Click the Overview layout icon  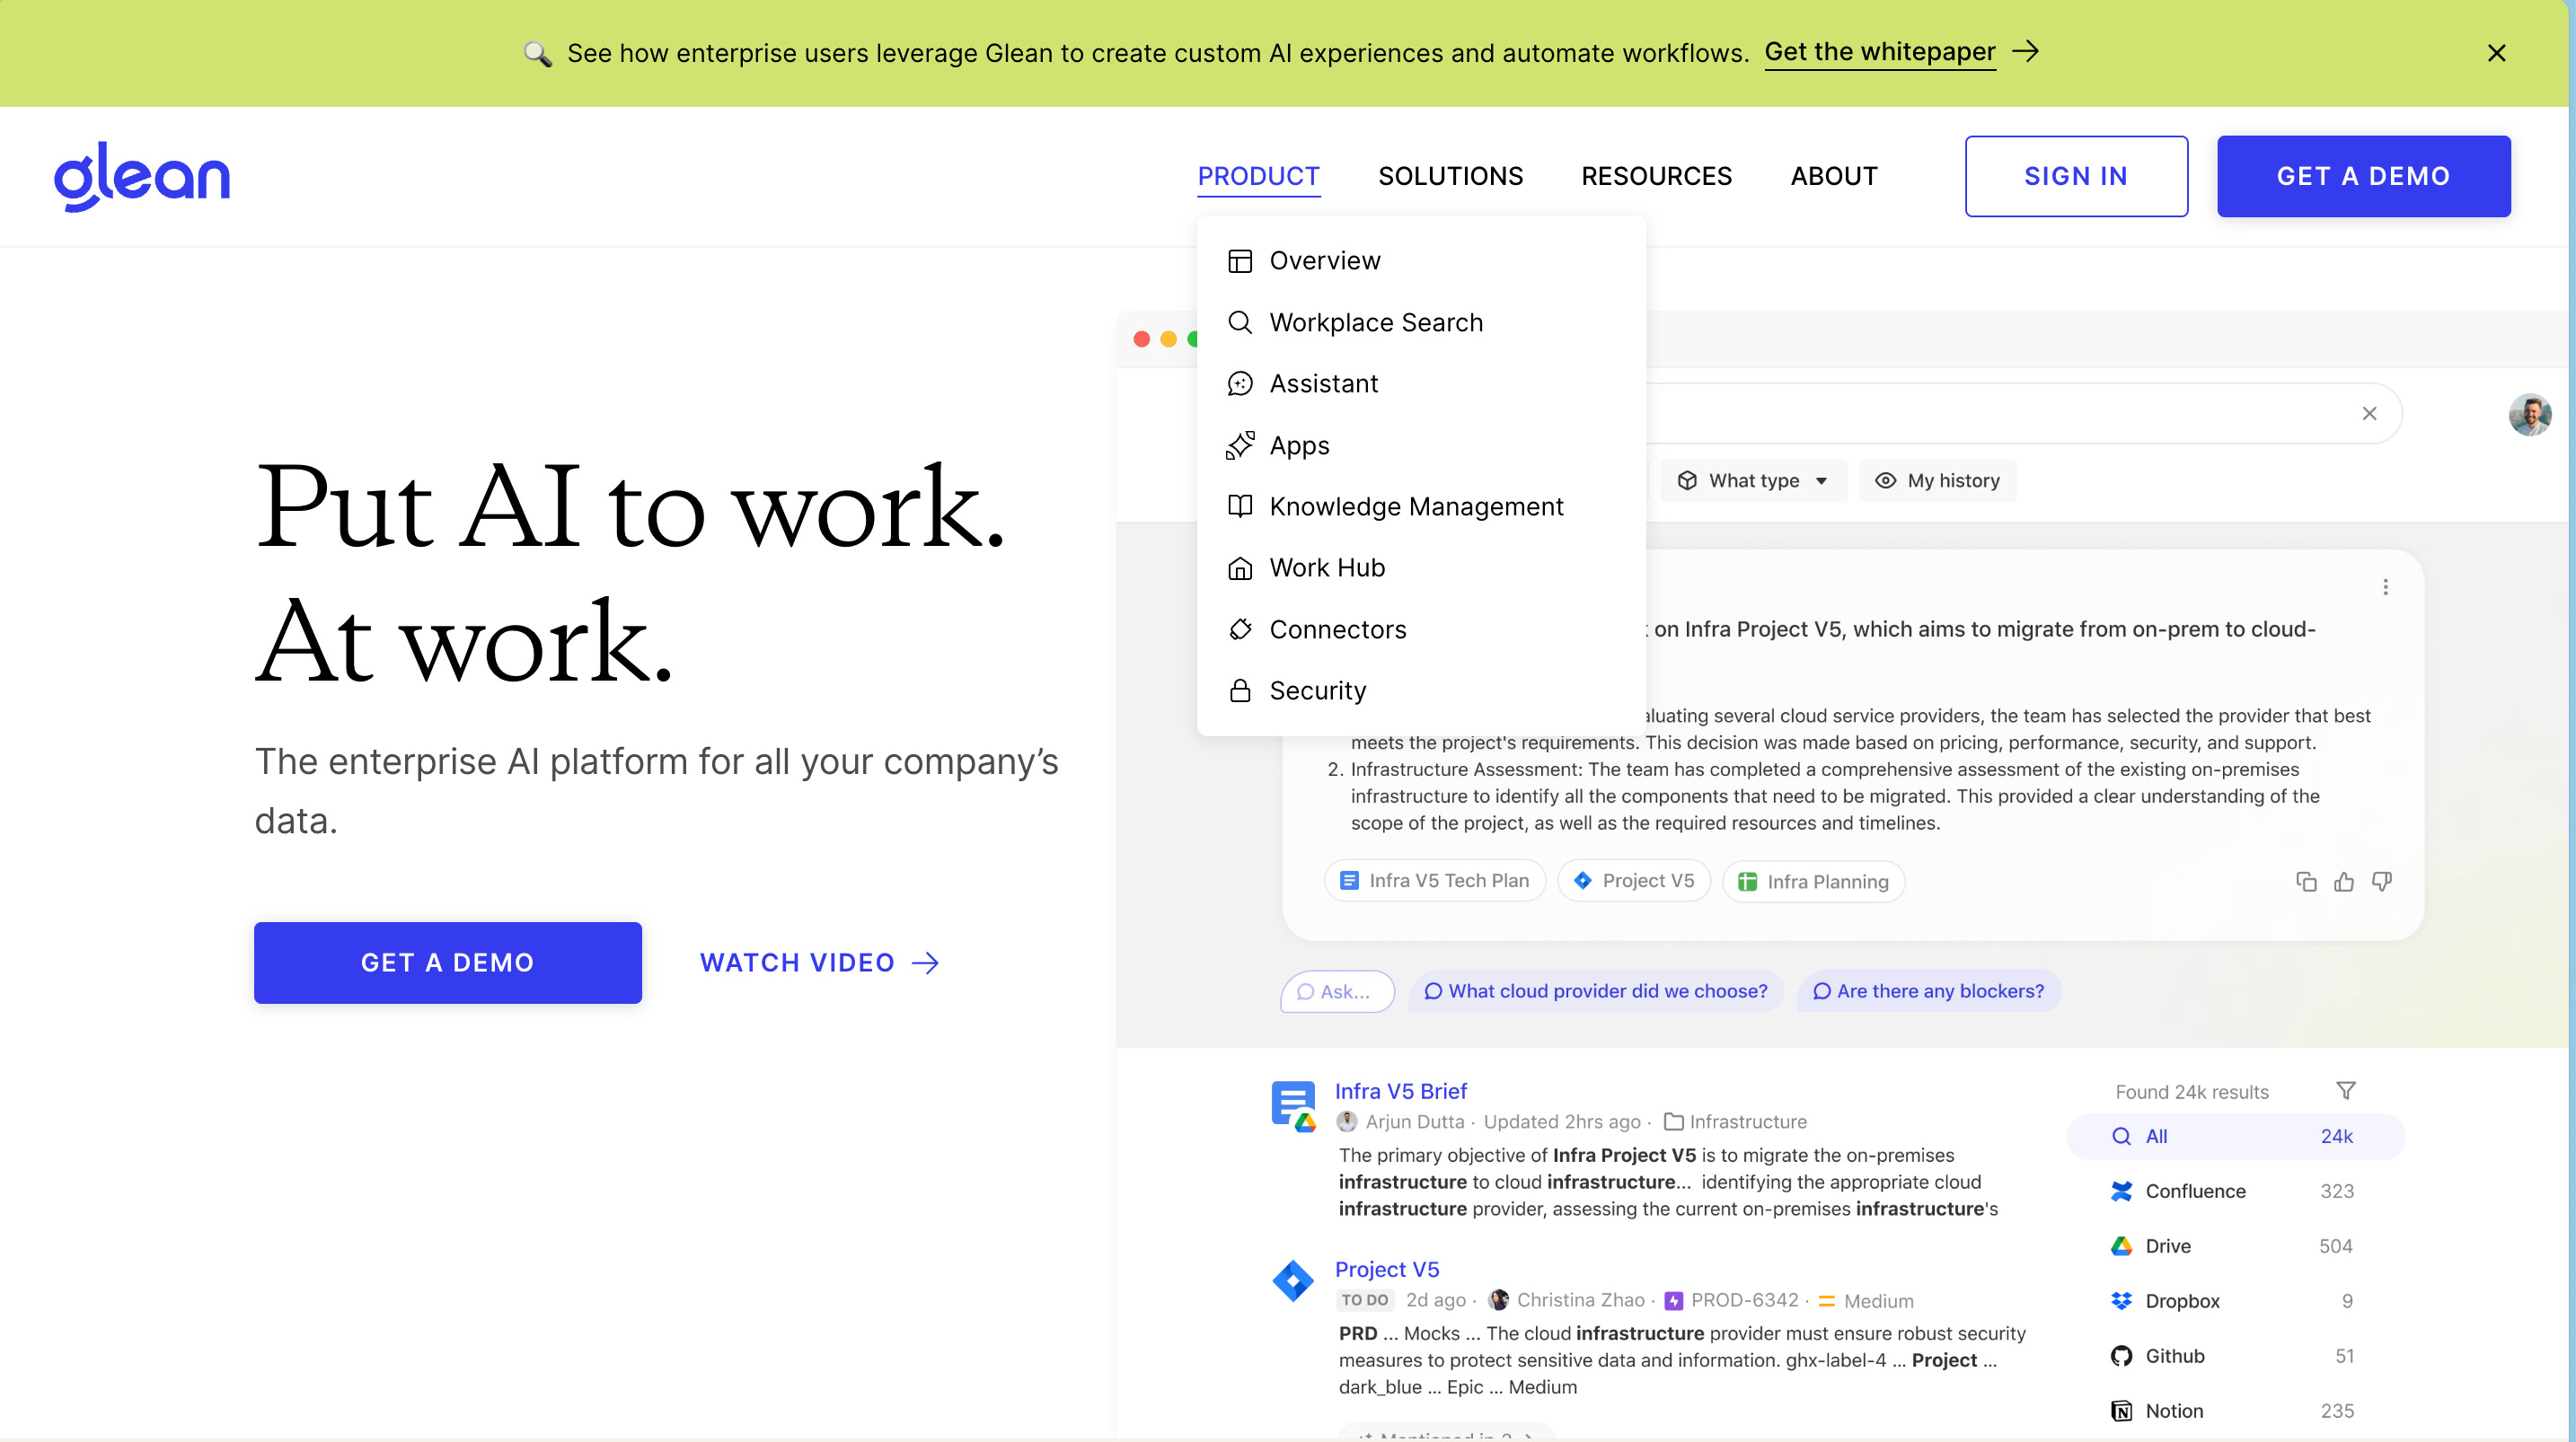coord(1240,261)
